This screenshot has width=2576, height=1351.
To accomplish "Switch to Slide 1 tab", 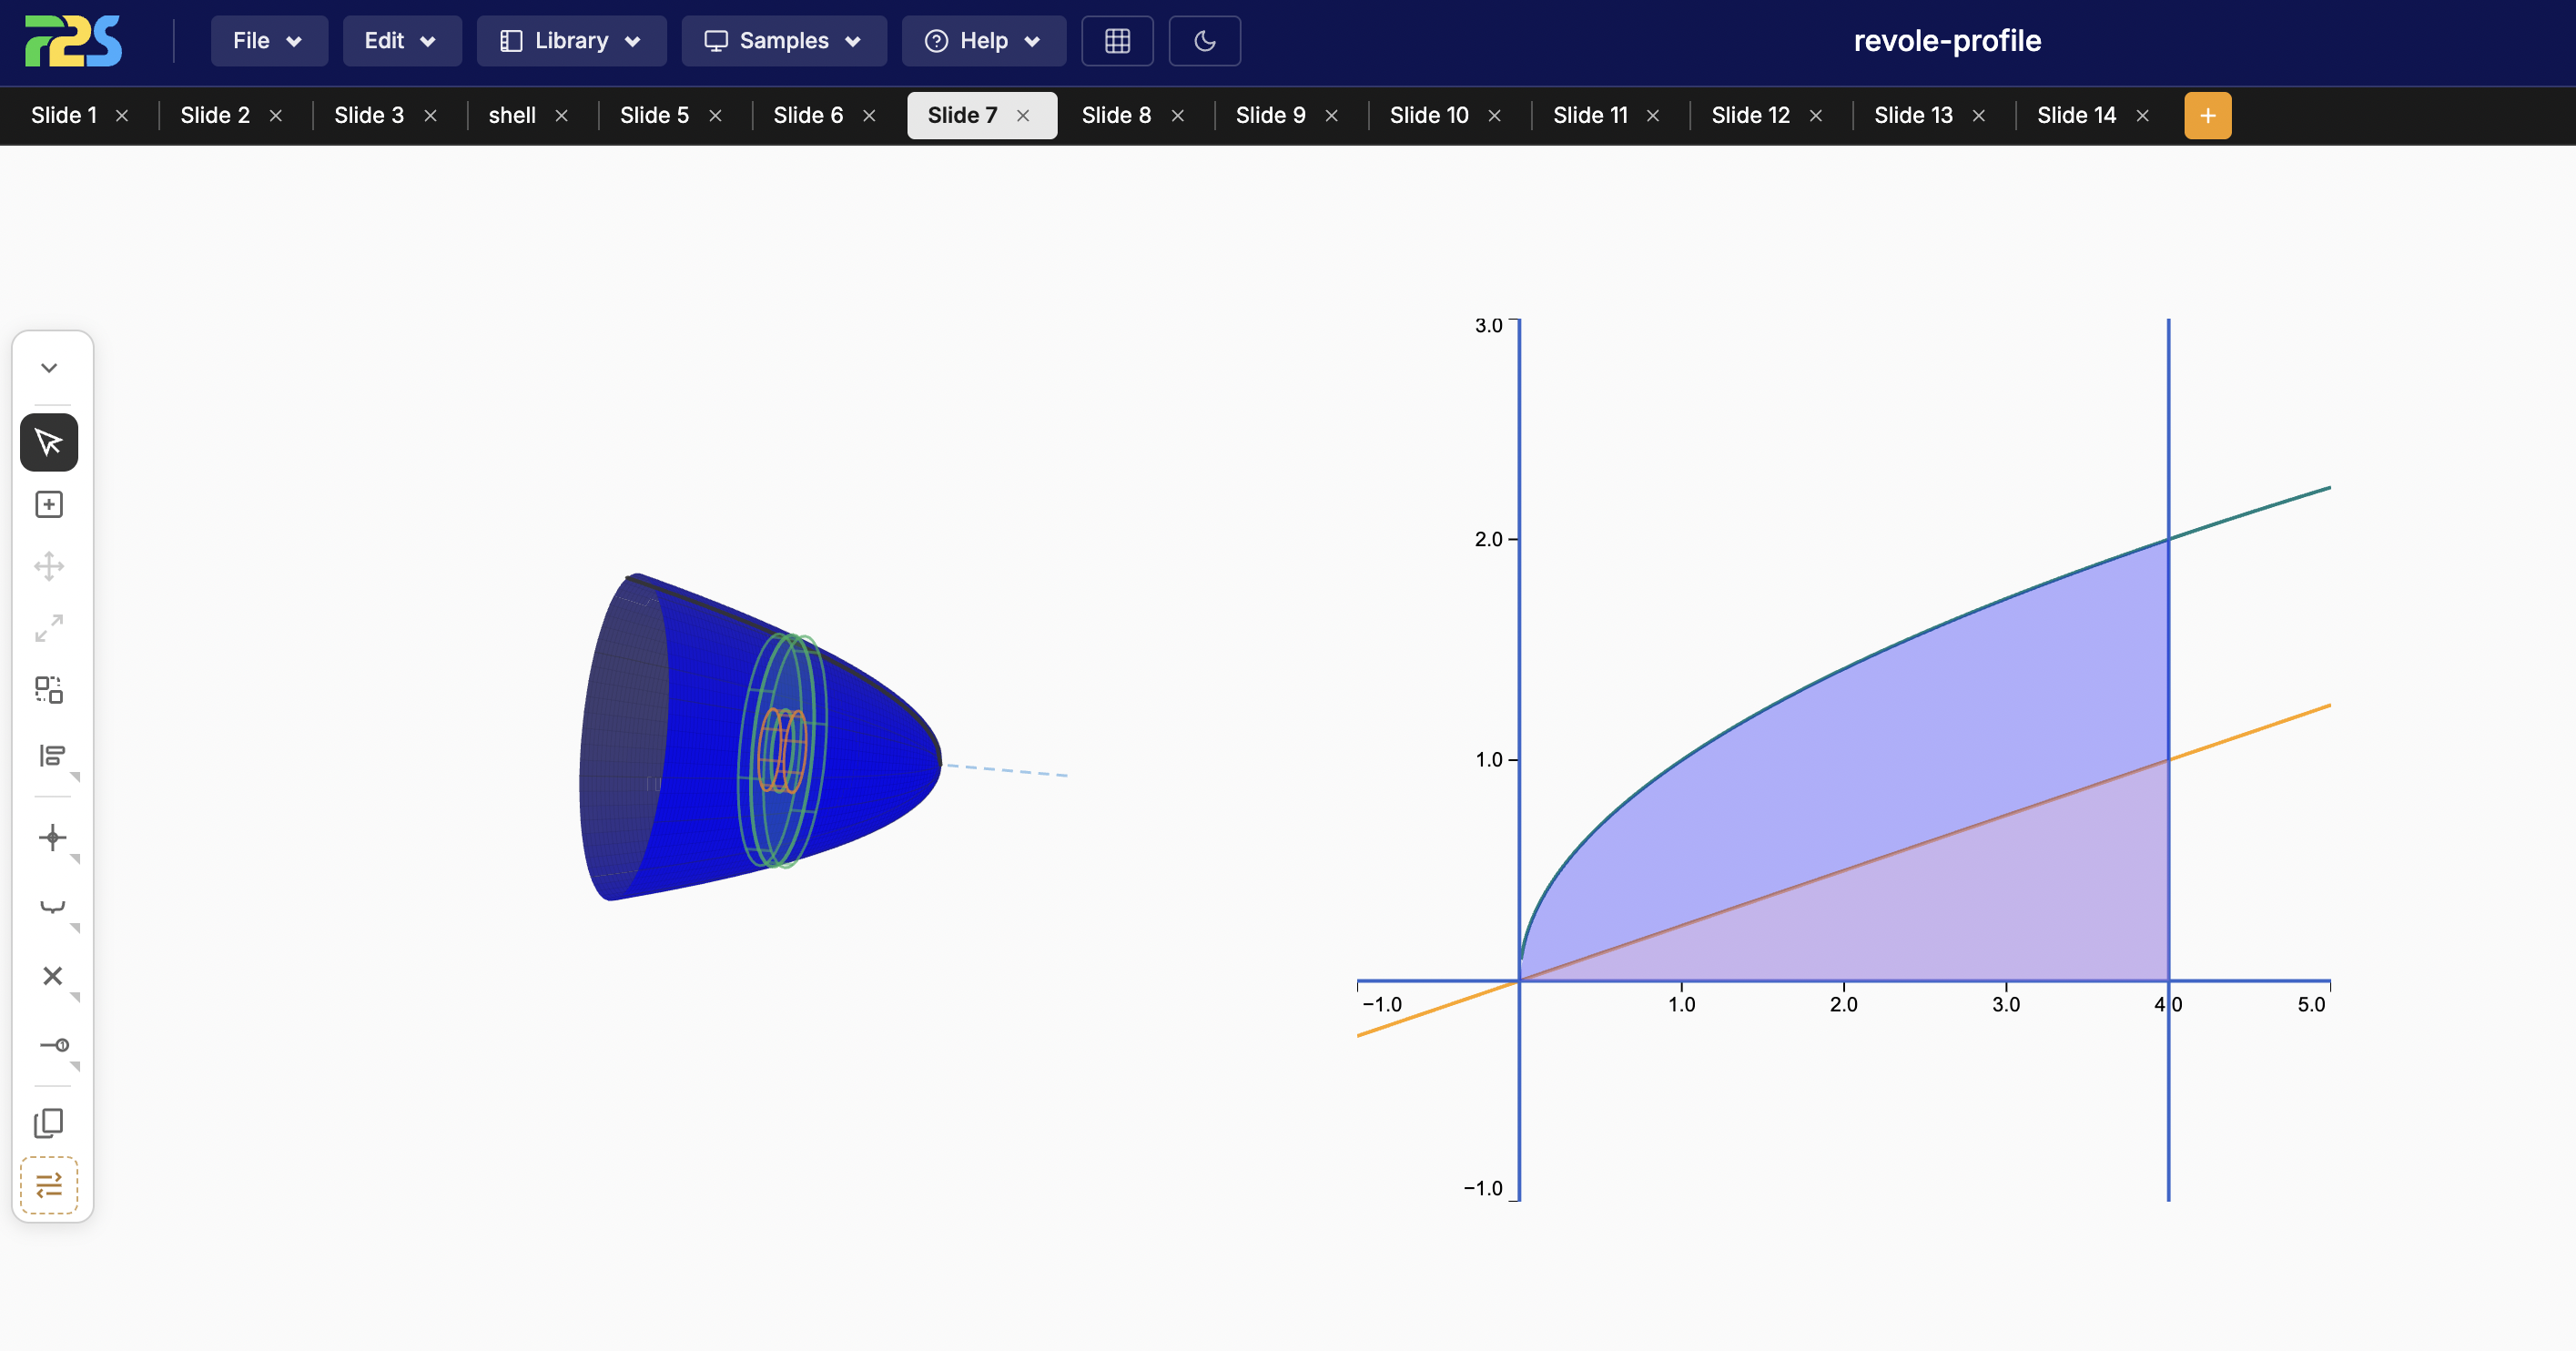I will (64, 115).
